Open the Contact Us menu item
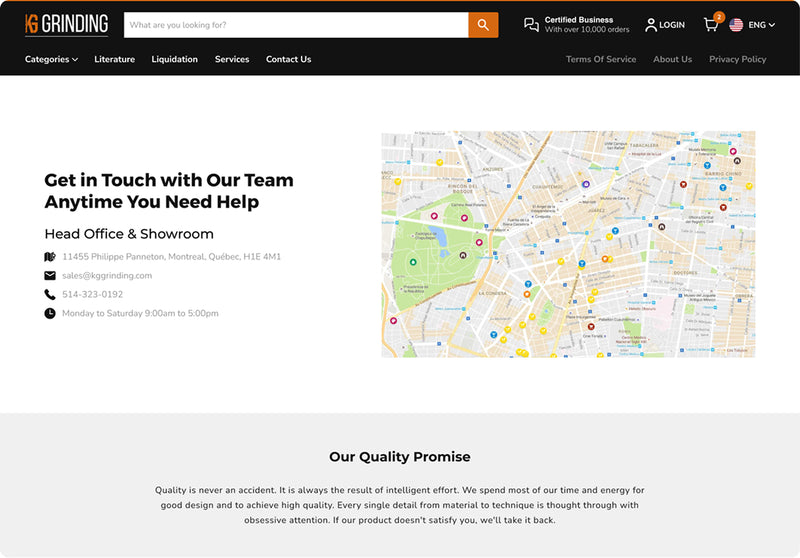 [x=288, y=60]
